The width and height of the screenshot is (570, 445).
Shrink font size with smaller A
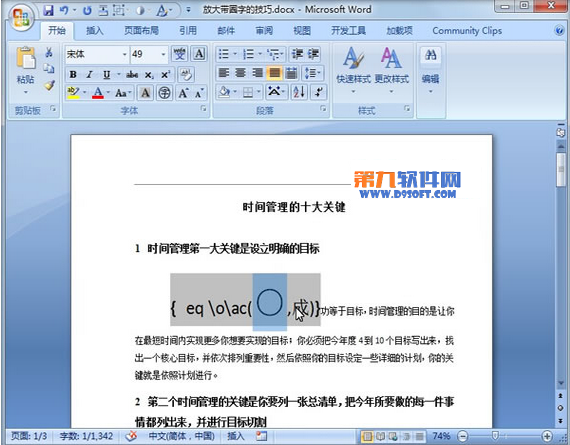pyautogui.click(x=199, y=93)
